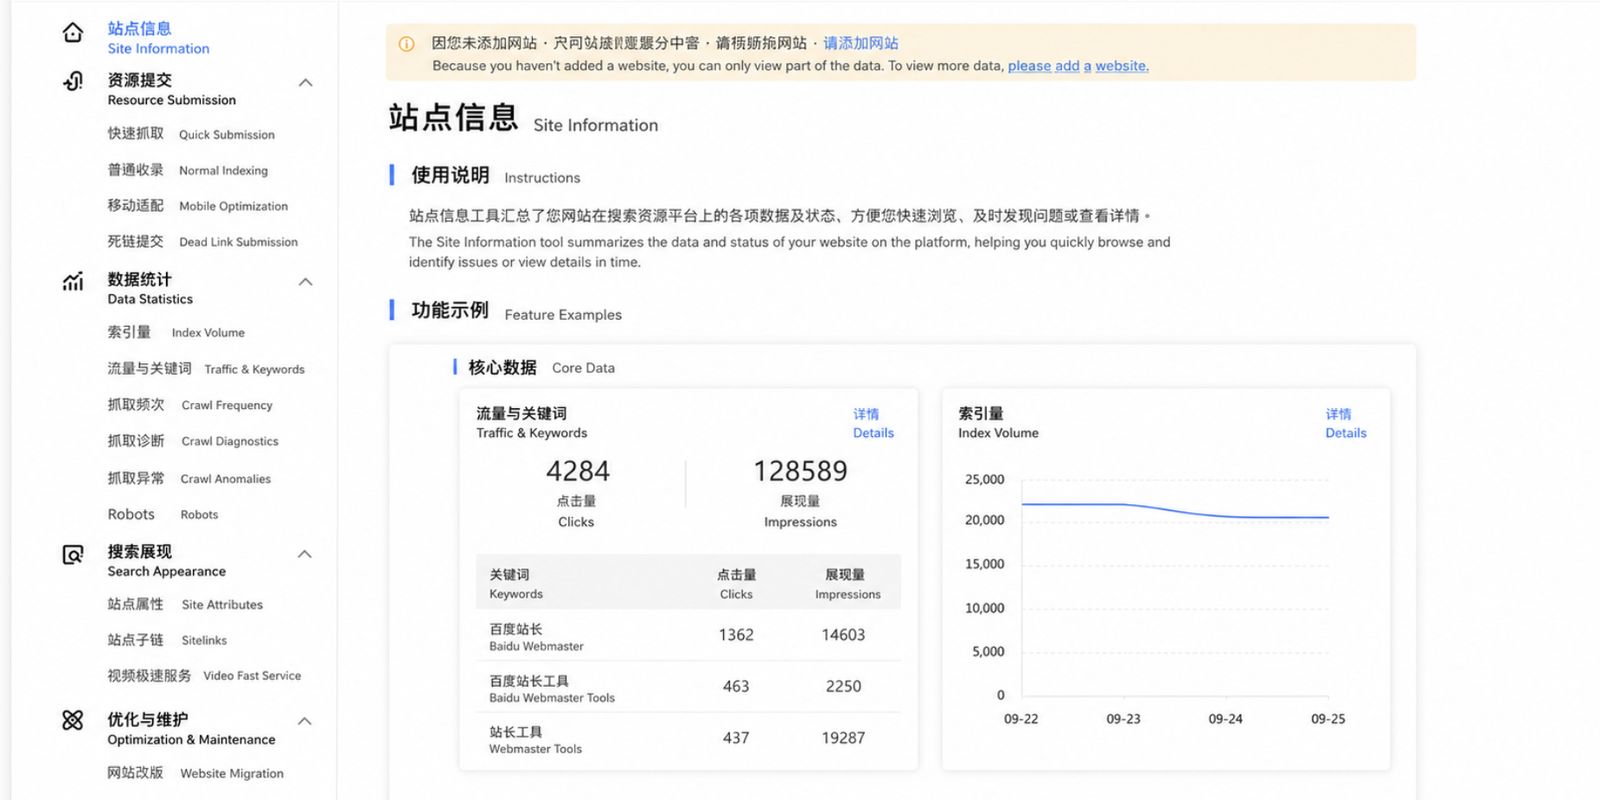Click the Webmaster Tools keyword in last row
This screenshot has width=1600, height=800.
[x=535, y=740]
